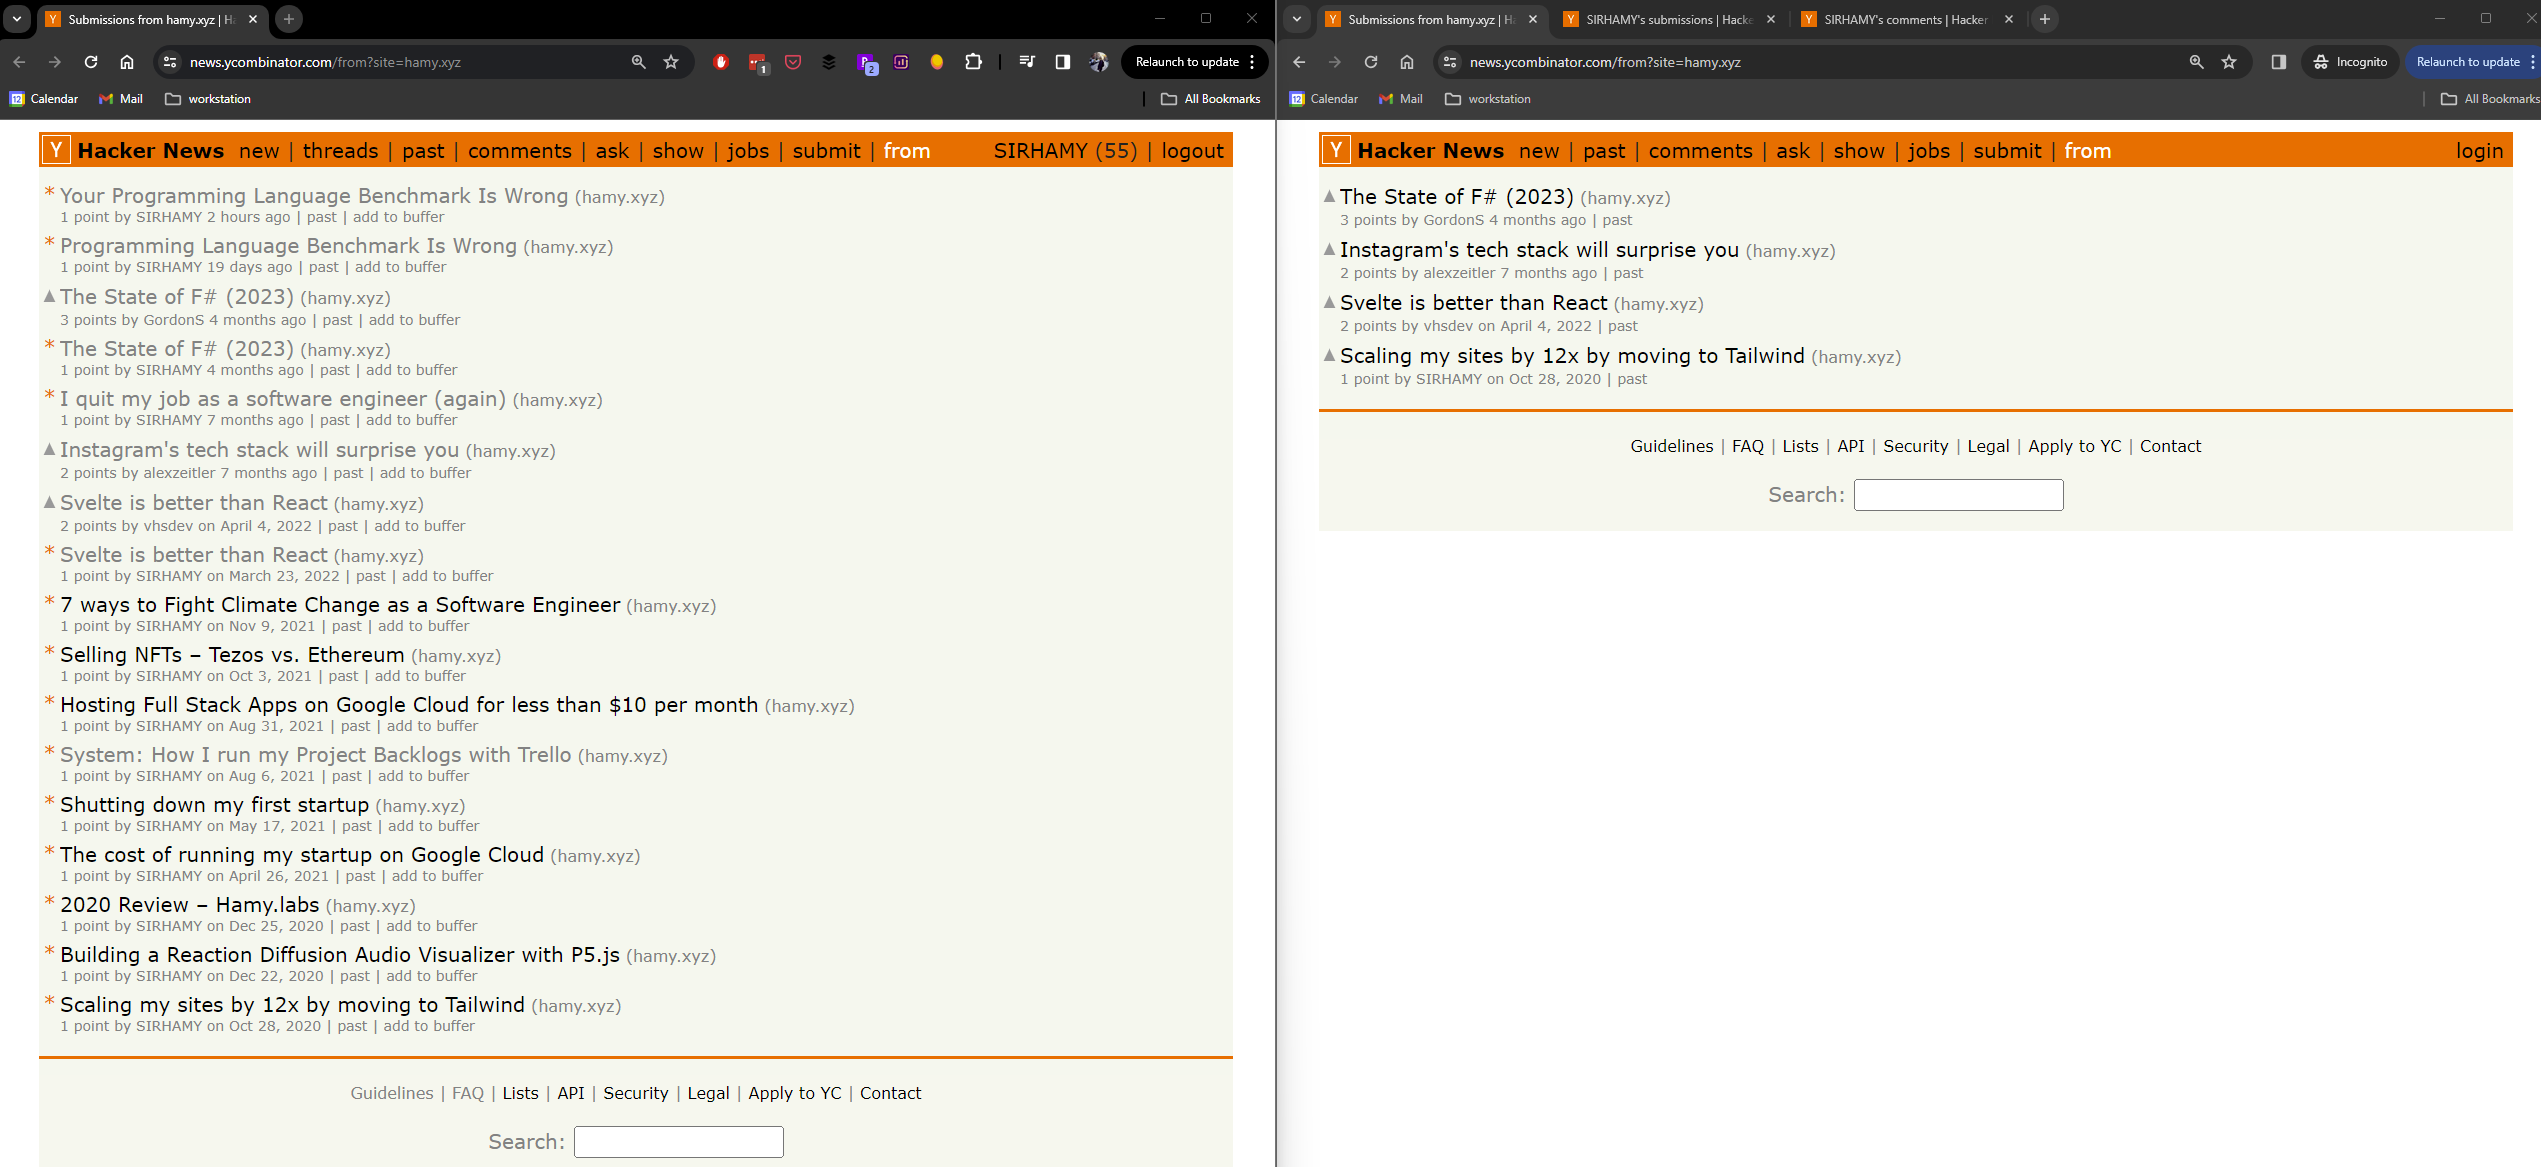Open the Extensions puzzle-piece icon

pyautogui.click(x=972, y=62)
